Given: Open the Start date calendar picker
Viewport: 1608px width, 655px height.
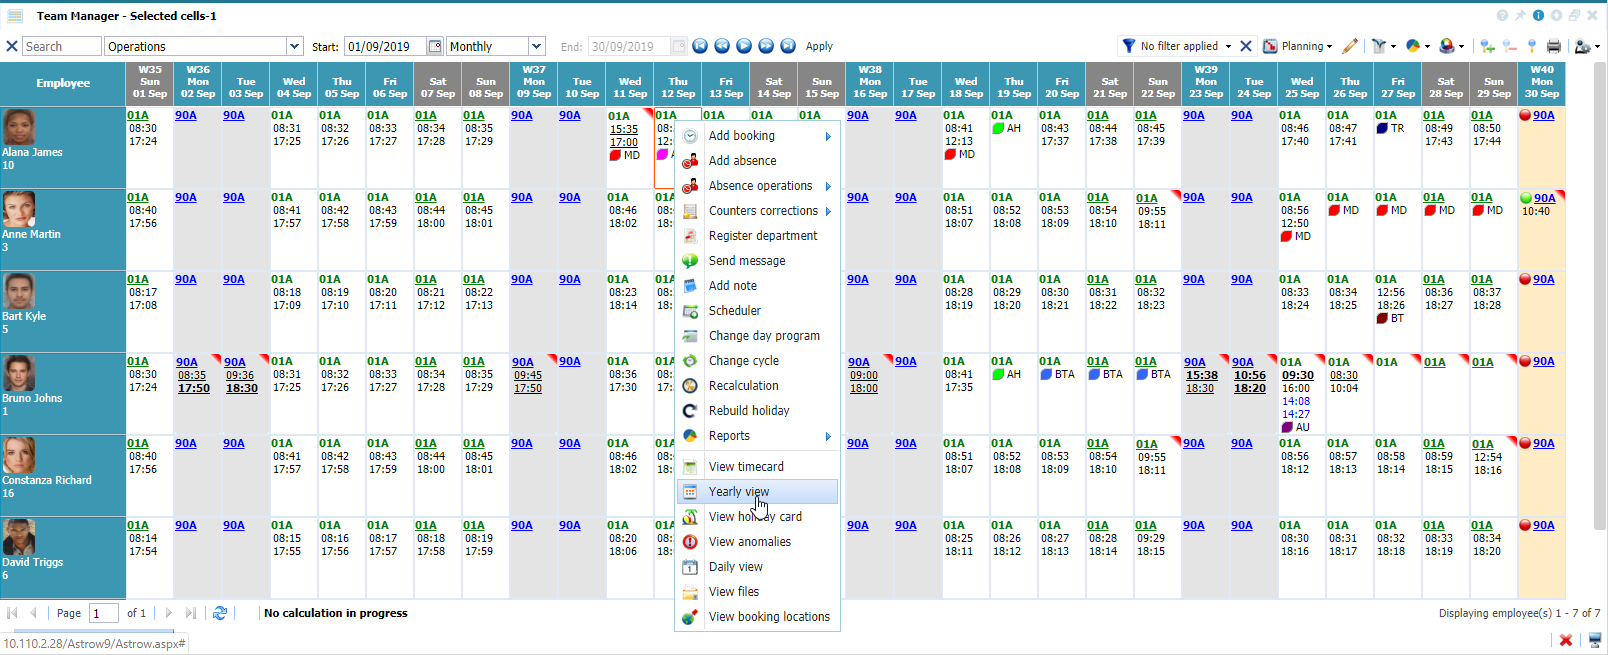Looking at the screenshot, I should point(435,46).
